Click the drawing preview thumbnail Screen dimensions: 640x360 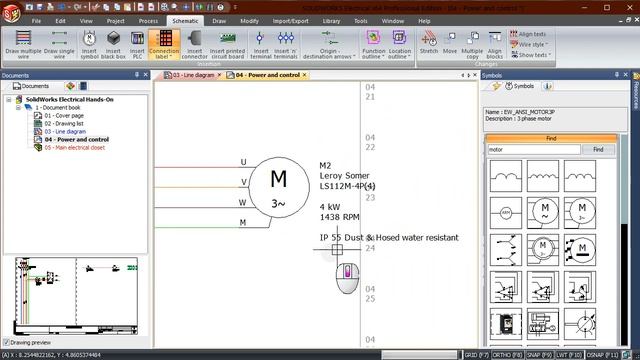pyautogui.click(x=76, y=296)
